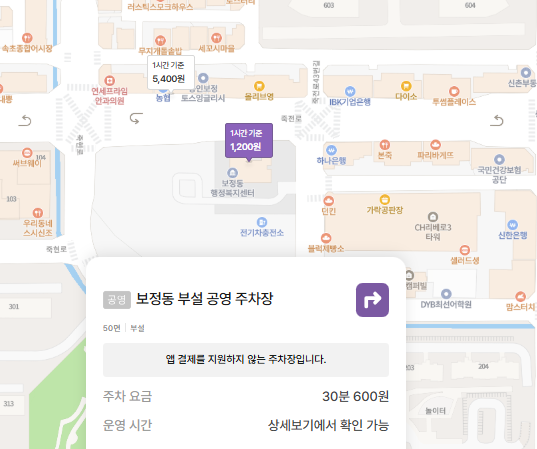The width and height of the screenshot is (537, 449).
Task: Tap the DYB최선어학원 academy icon
Action: coord(446,294)
